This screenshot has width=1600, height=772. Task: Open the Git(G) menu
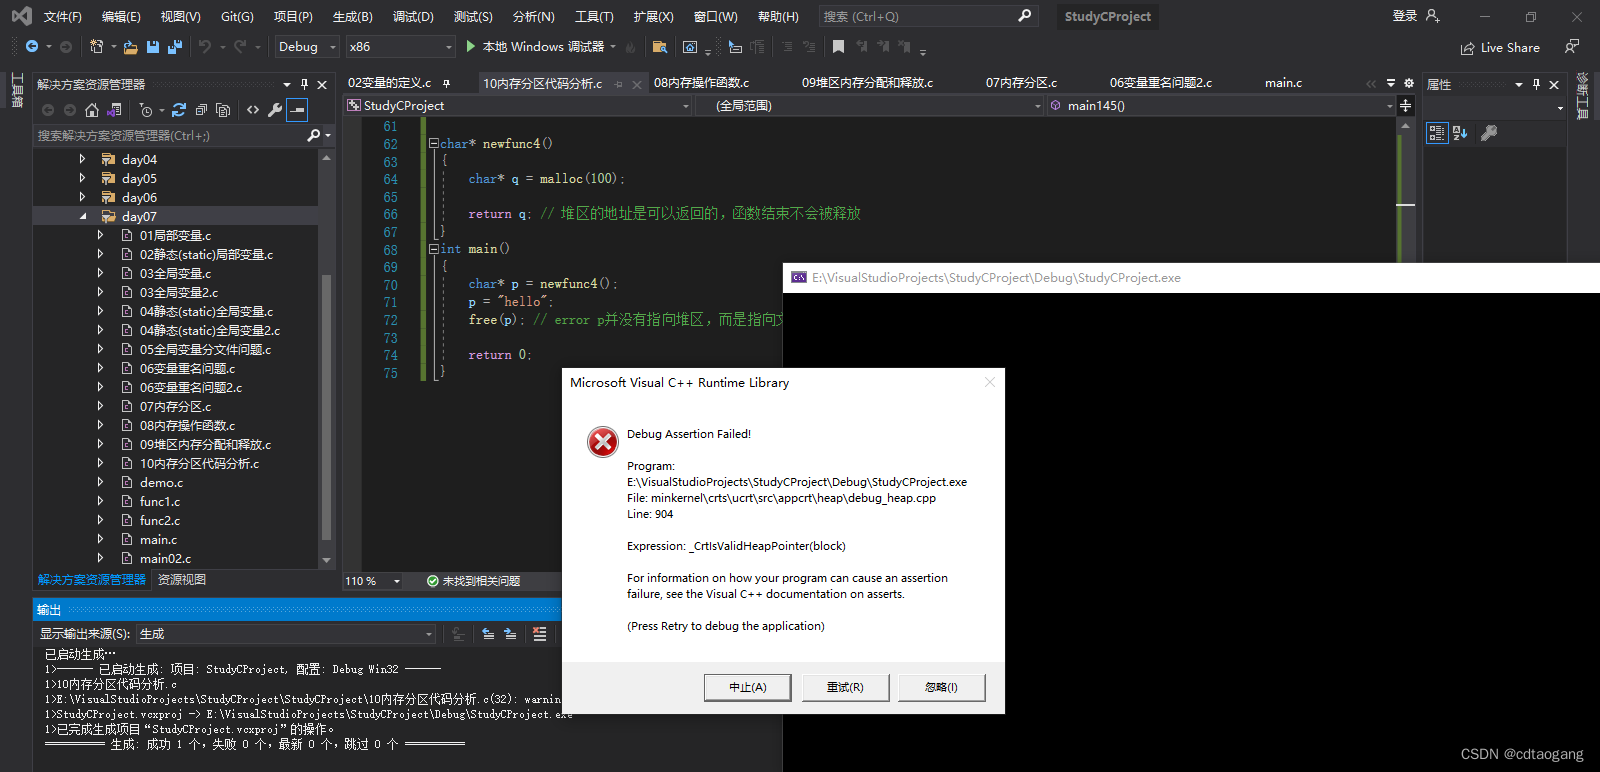[237, 17]
